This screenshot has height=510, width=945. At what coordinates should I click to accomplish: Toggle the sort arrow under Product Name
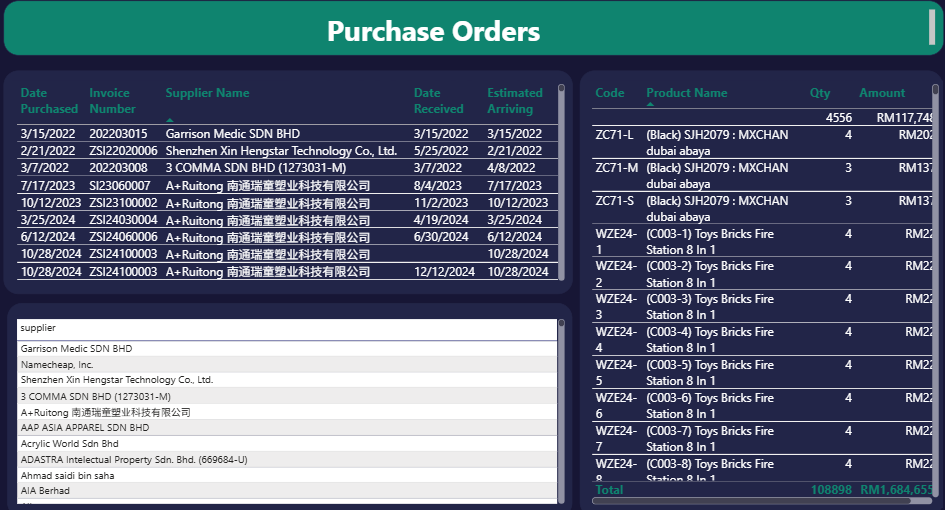650,104
